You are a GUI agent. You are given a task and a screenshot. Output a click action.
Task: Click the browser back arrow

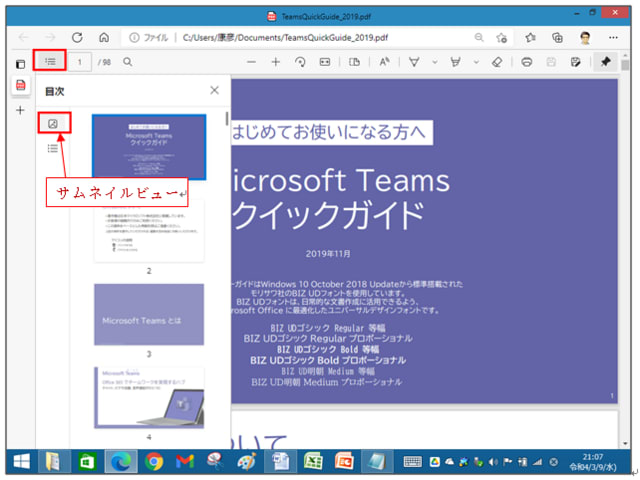(x=23, y=38)
